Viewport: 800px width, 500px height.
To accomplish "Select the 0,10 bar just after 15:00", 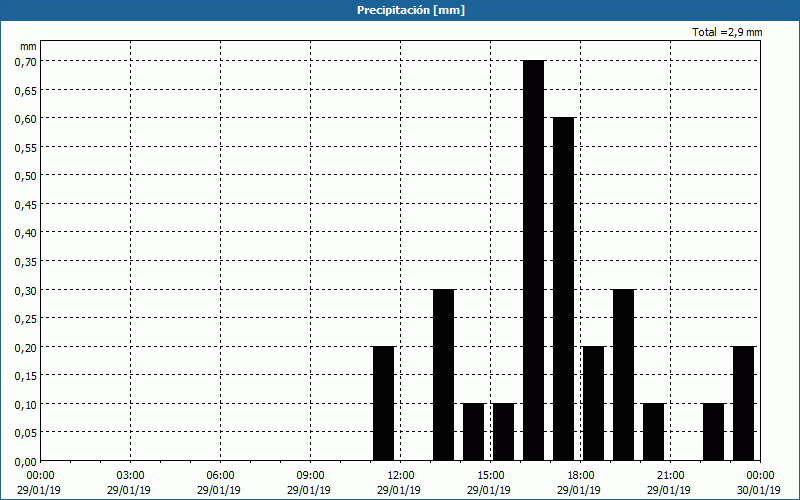I will coord(504,432).
